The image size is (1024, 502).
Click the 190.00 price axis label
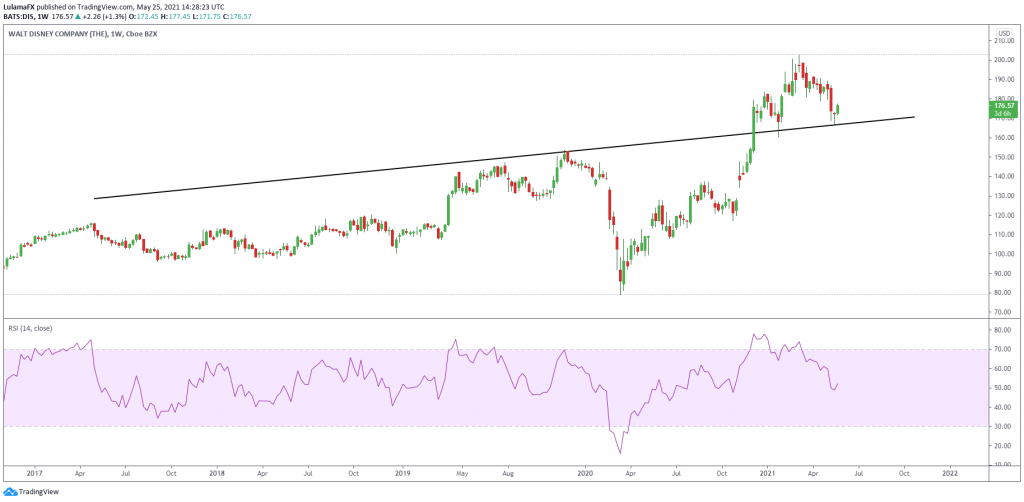(1002, 80)
